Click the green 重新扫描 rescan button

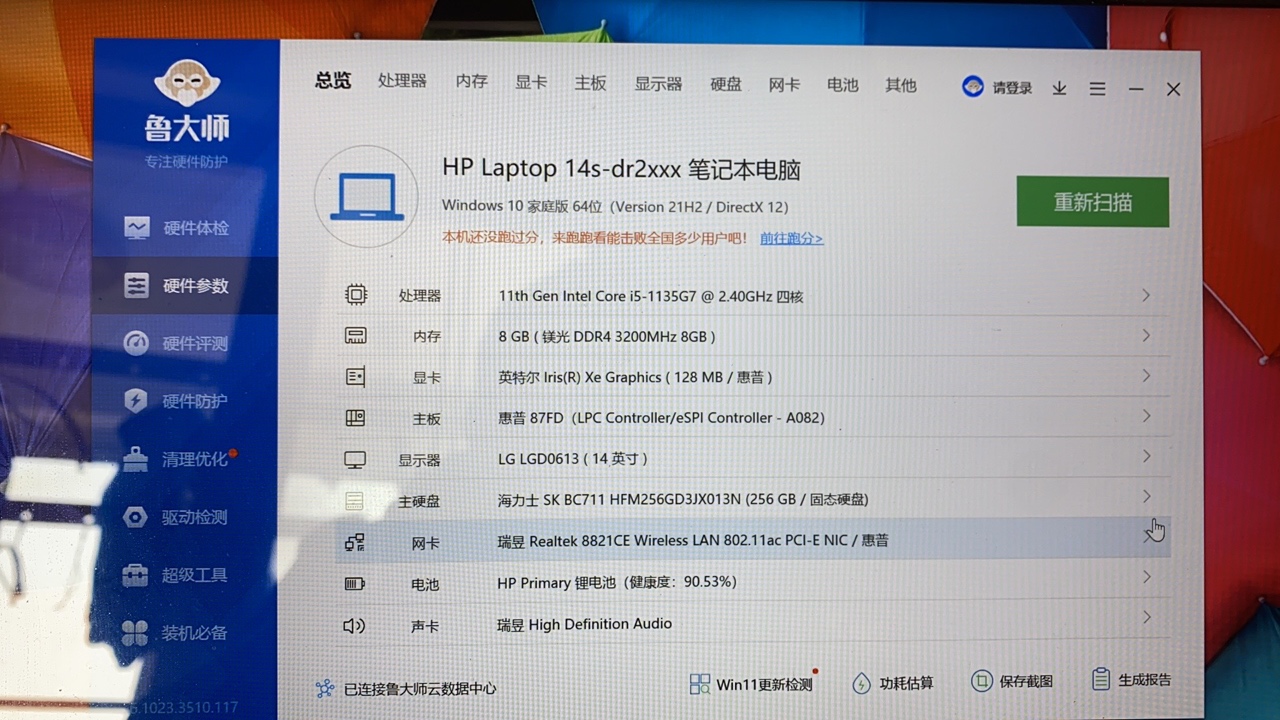[1092, 202]
